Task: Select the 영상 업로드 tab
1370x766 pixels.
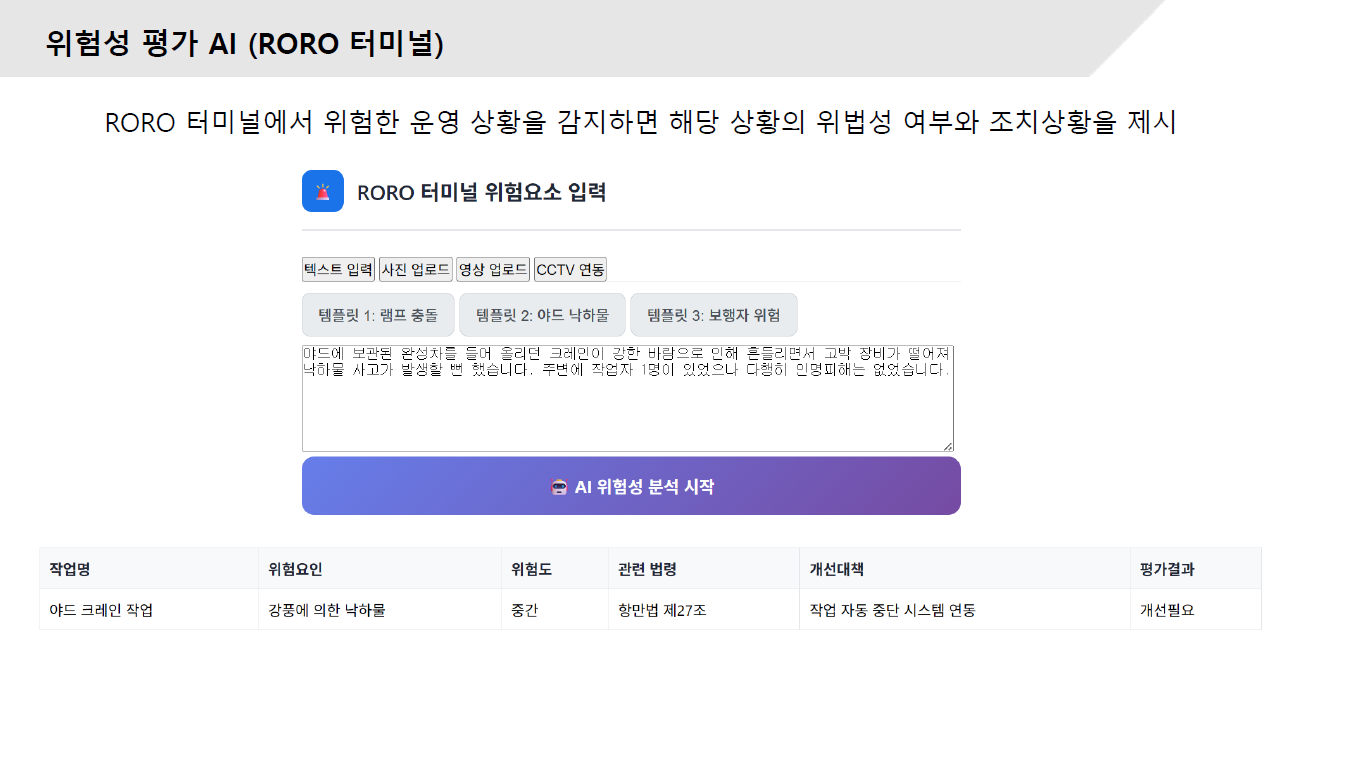Action: 492,269
